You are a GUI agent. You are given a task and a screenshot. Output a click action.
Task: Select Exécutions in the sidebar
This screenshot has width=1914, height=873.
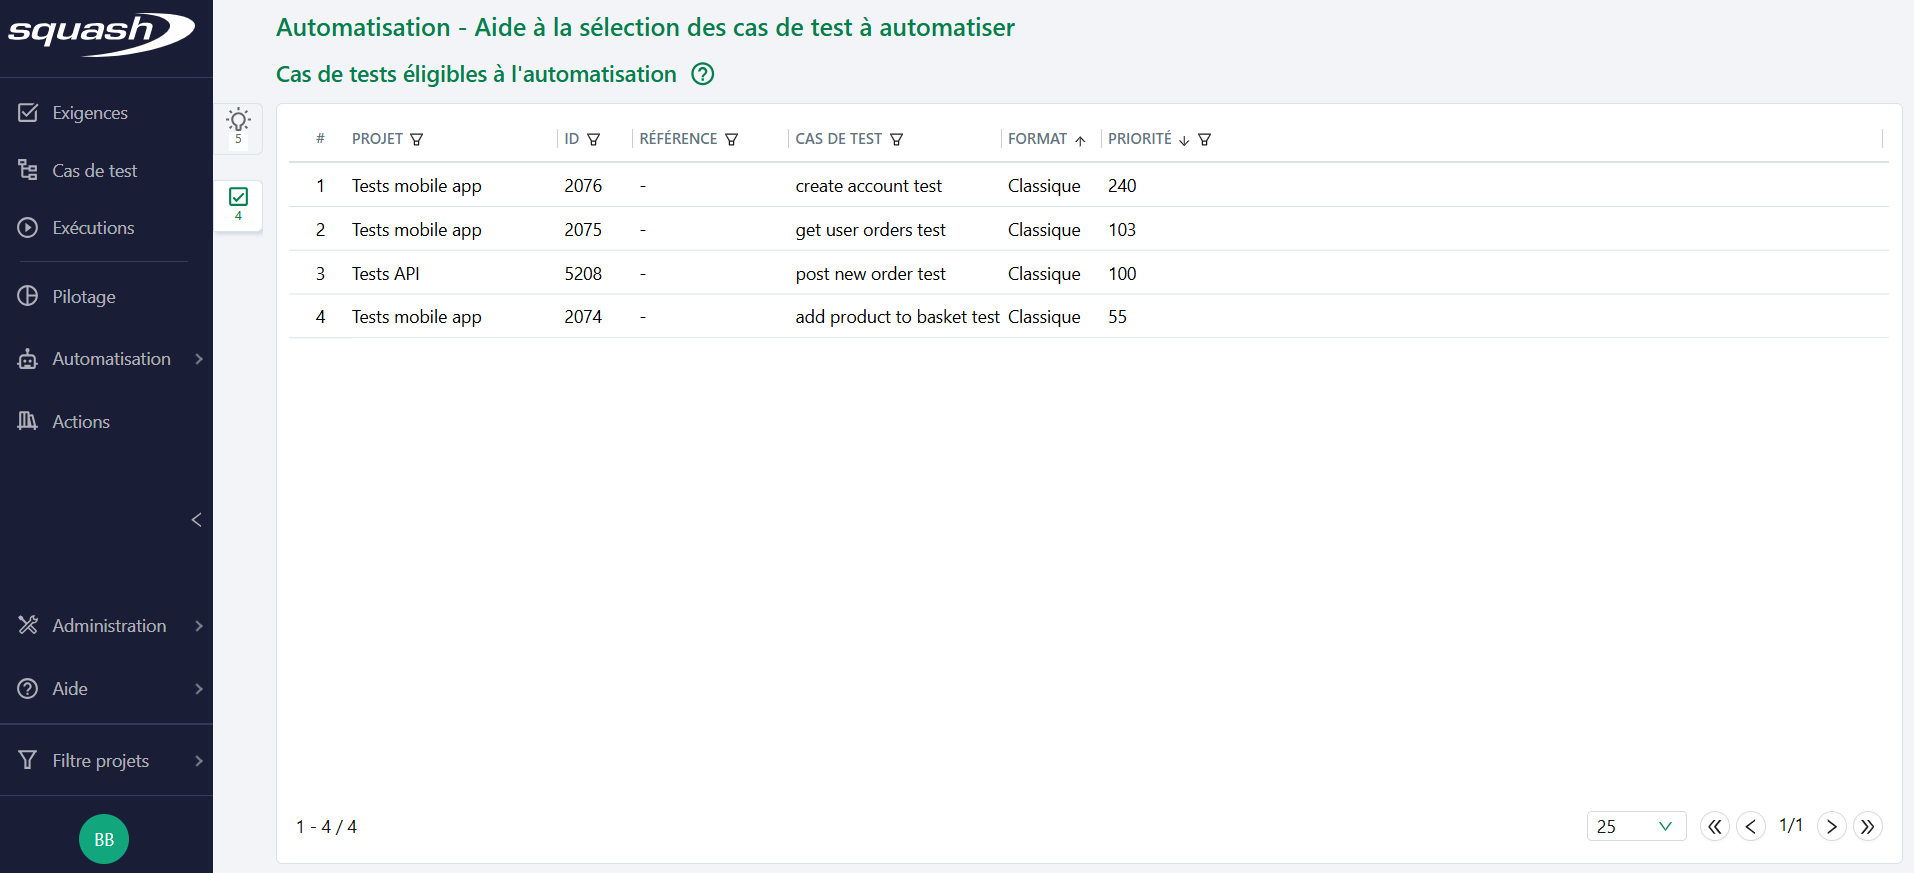(93, 228)
